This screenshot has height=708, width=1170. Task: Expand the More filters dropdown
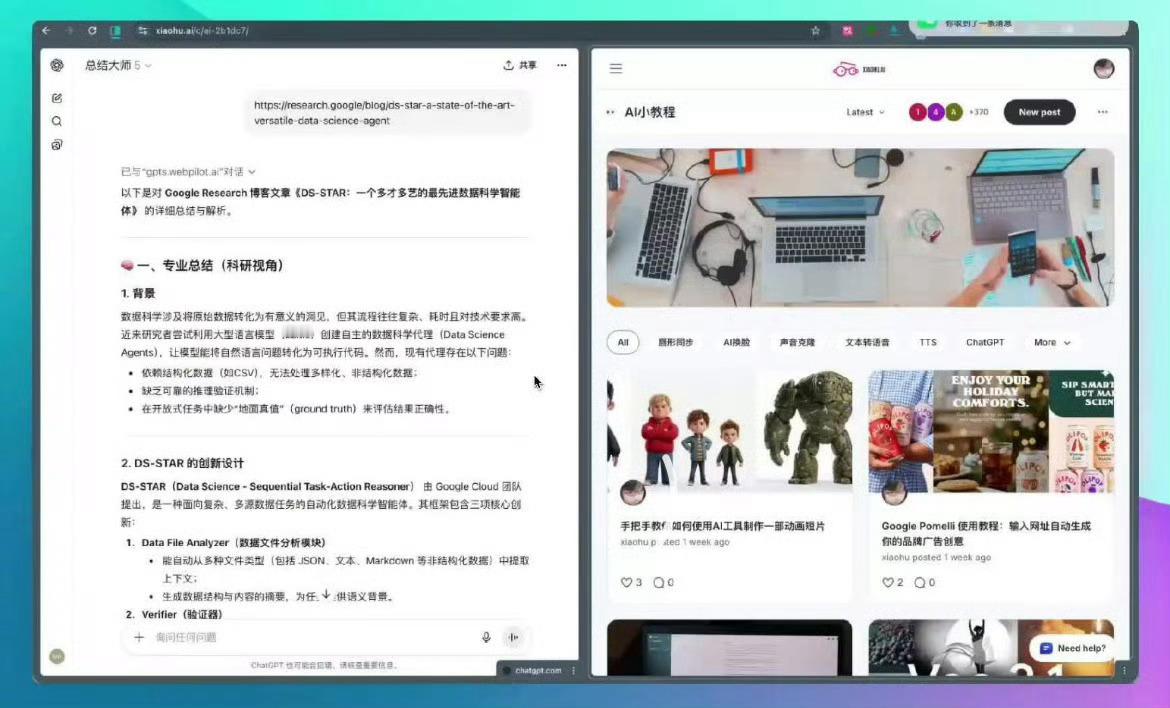pos(1051,342)
